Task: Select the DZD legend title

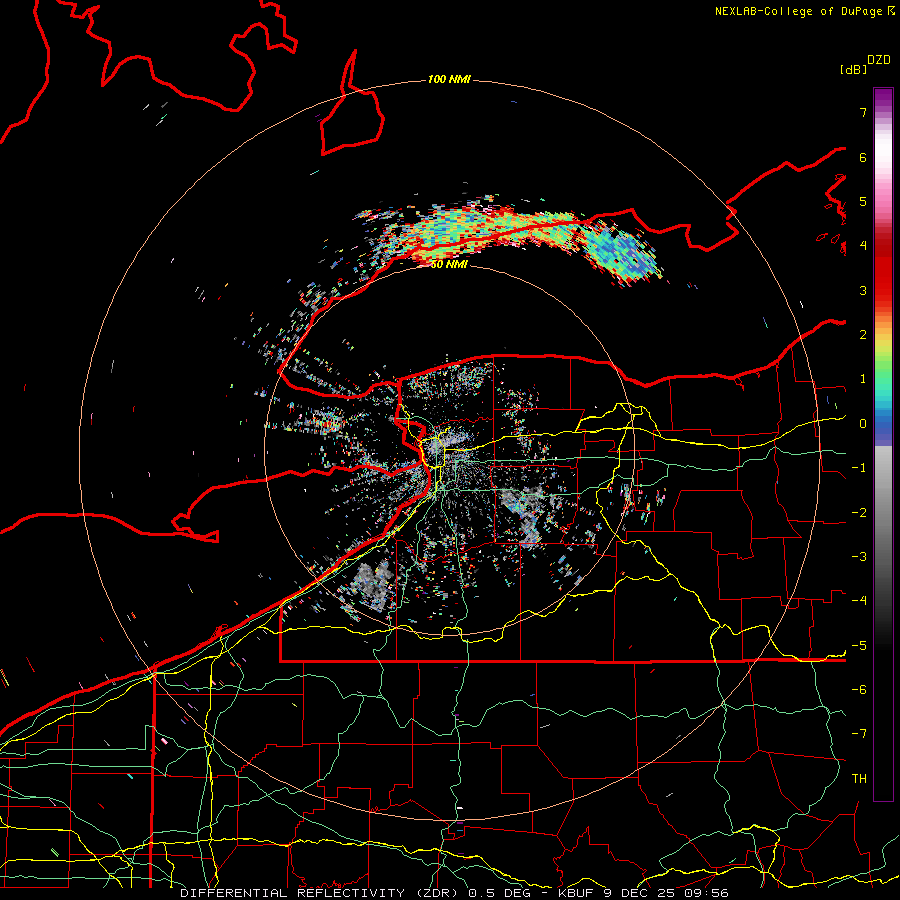Action: 879,60
